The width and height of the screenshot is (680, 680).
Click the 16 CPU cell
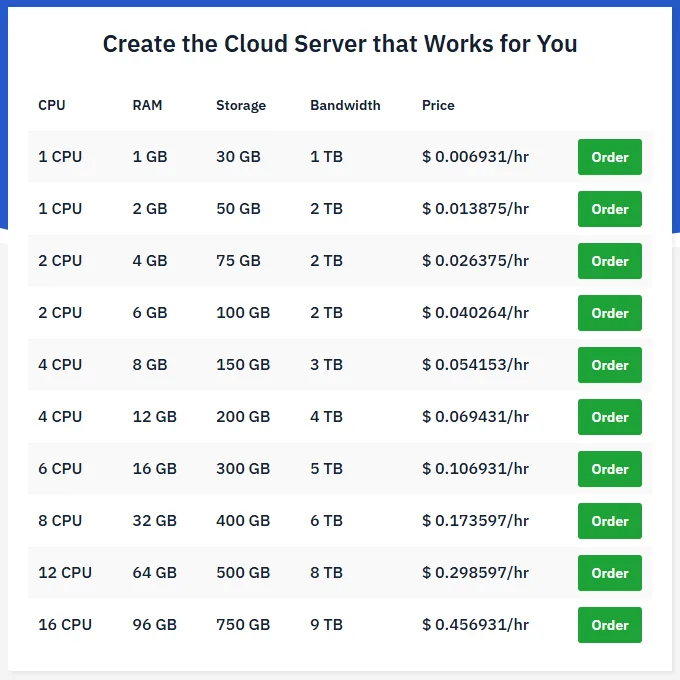[65, 625]
